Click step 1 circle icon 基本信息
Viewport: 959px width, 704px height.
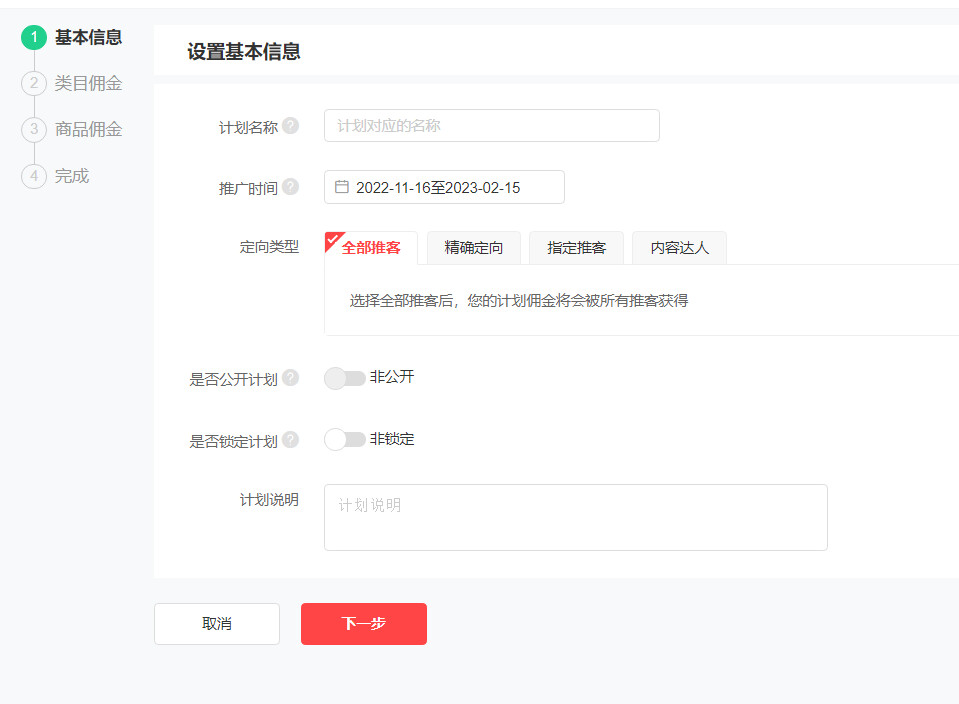34,38
